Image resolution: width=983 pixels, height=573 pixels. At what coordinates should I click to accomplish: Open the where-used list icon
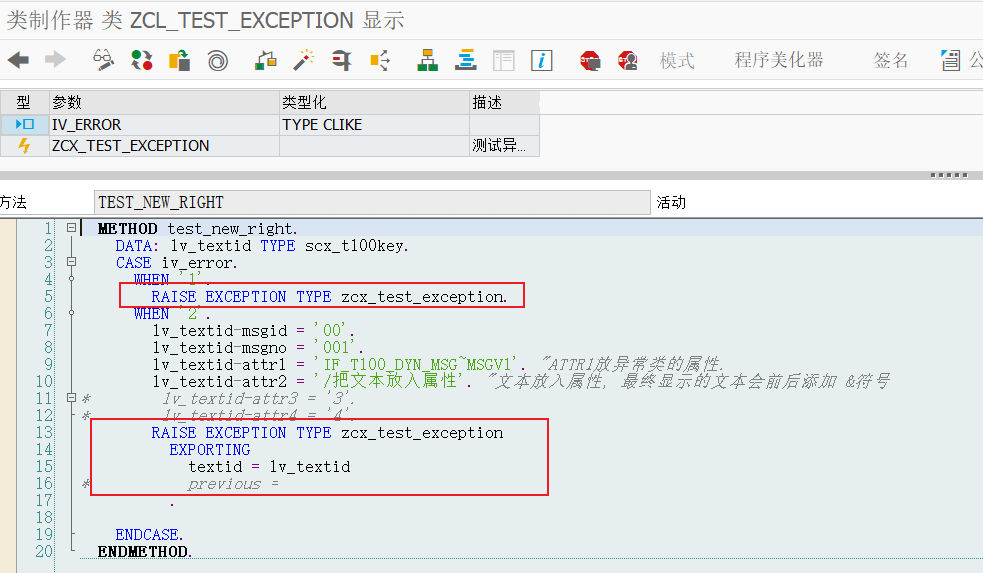point(380,60)
